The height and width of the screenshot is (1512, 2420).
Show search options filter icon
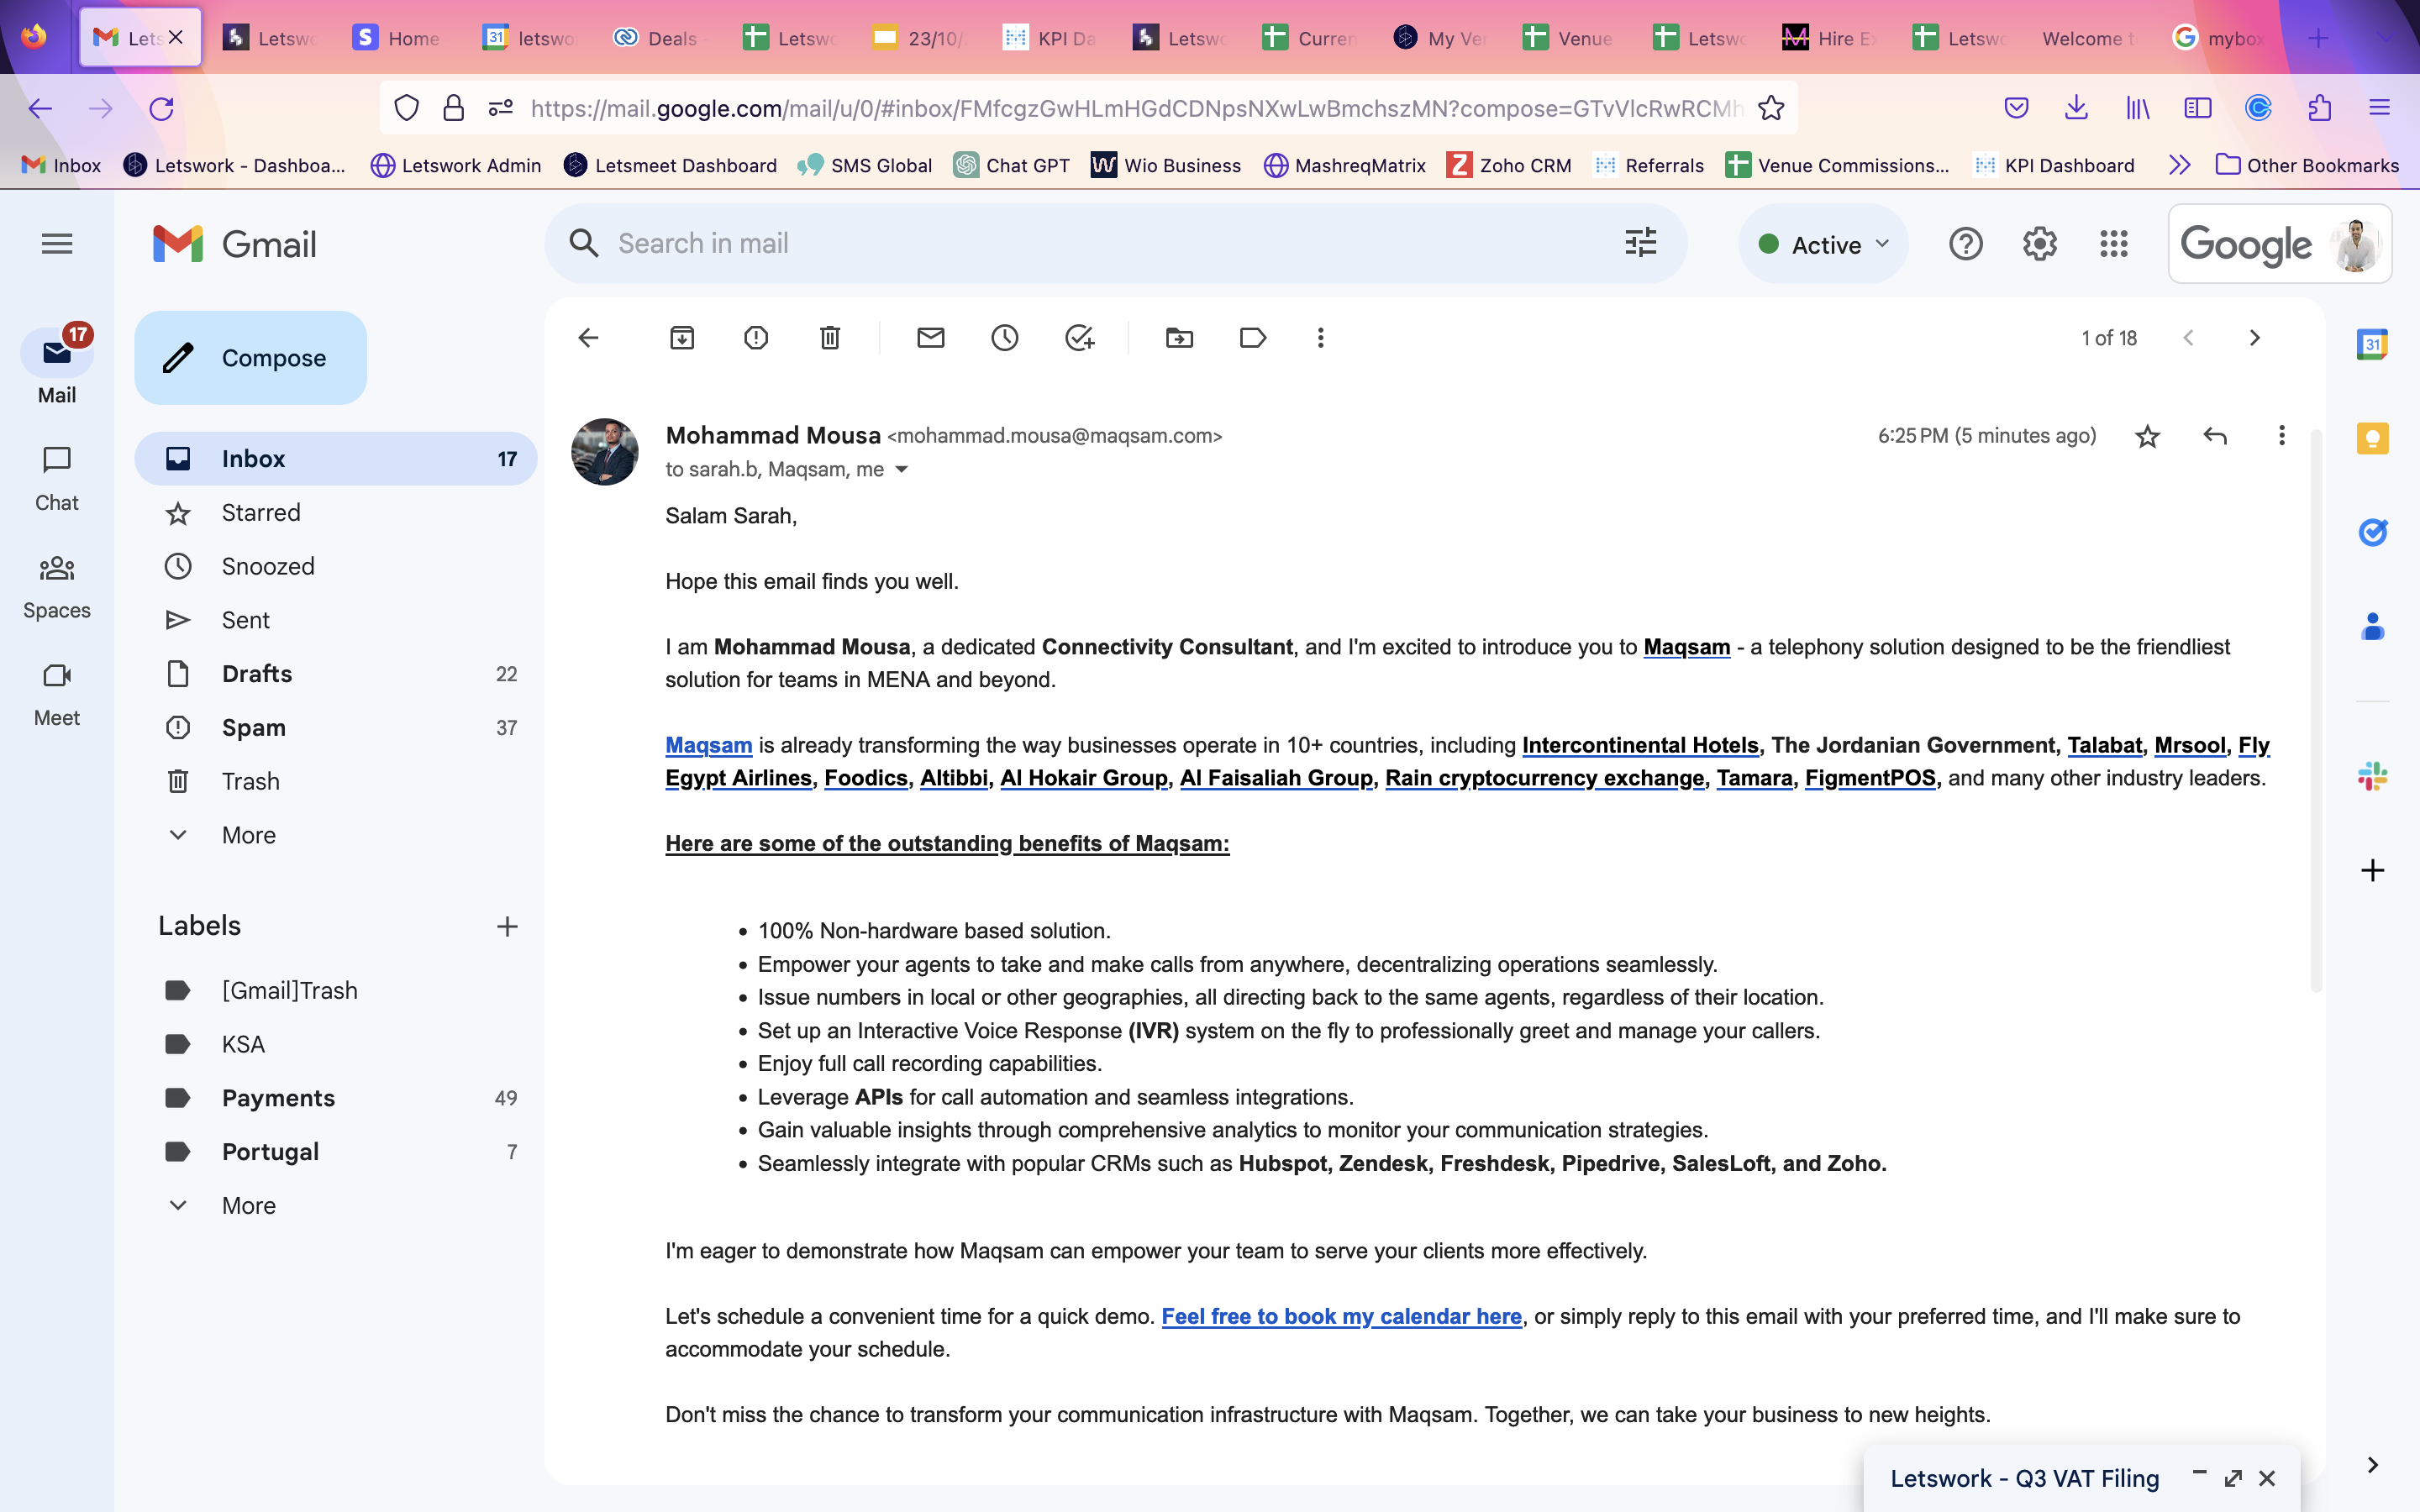coord(1641,243)
